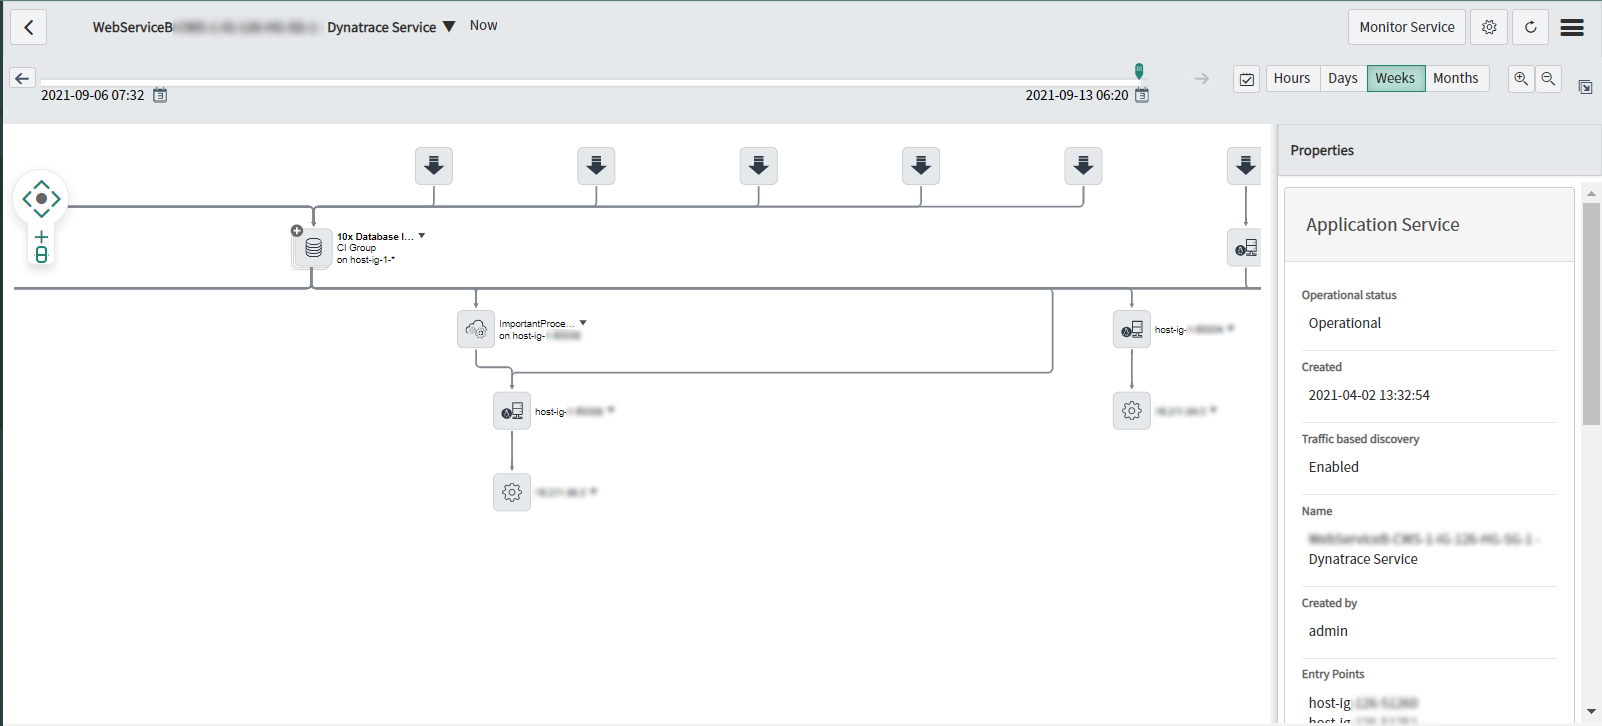Image resolution: width=1602 pixels, height=726 pixels.
Task: Click the fifth entry point down-arrow node
Action: click(1084, 166)
